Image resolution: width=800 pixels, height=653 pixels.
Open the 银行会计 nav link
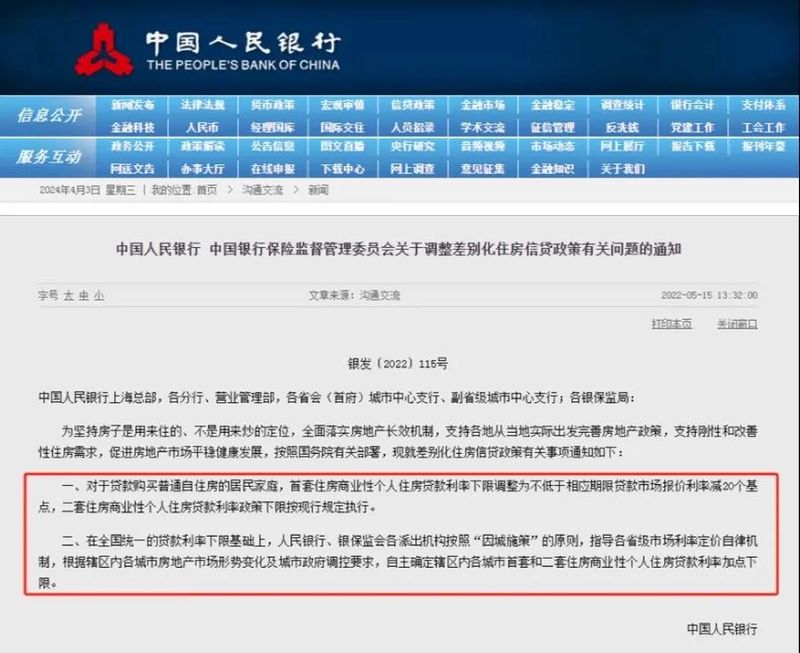pyautogui.click(x=692, y=105)
